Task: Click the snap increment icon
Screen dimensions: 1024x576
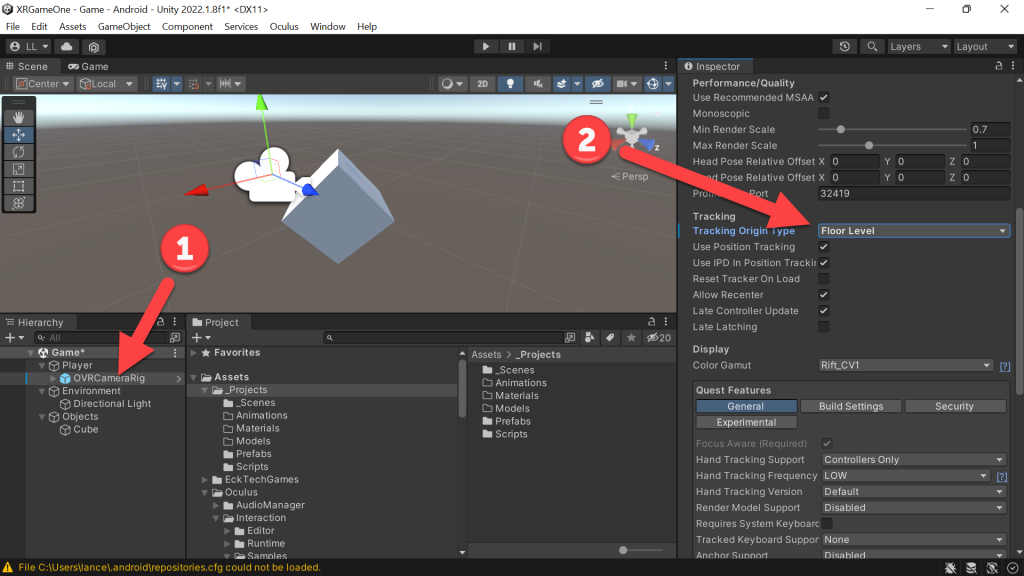Action: [x=225, y=84]
